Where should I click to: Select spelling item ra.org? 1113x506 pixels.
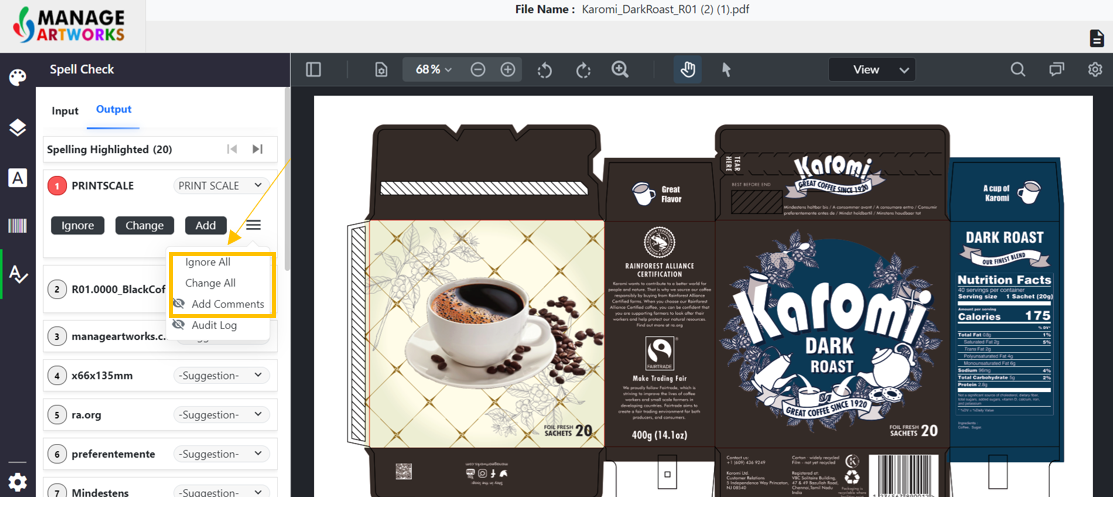point(87,414)
